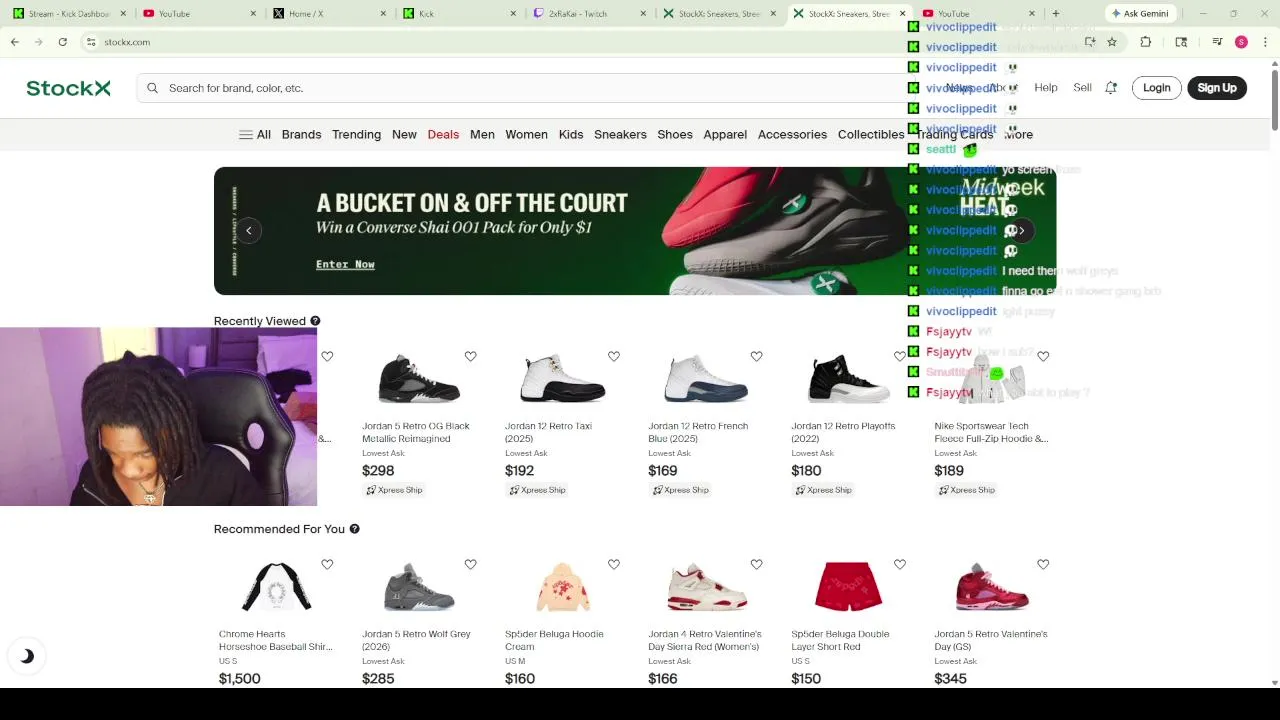The height and width of the screenshot is (720, 1280).
Task: Show Recently Viewed help question icon
Action: click(x=315, y=321)
